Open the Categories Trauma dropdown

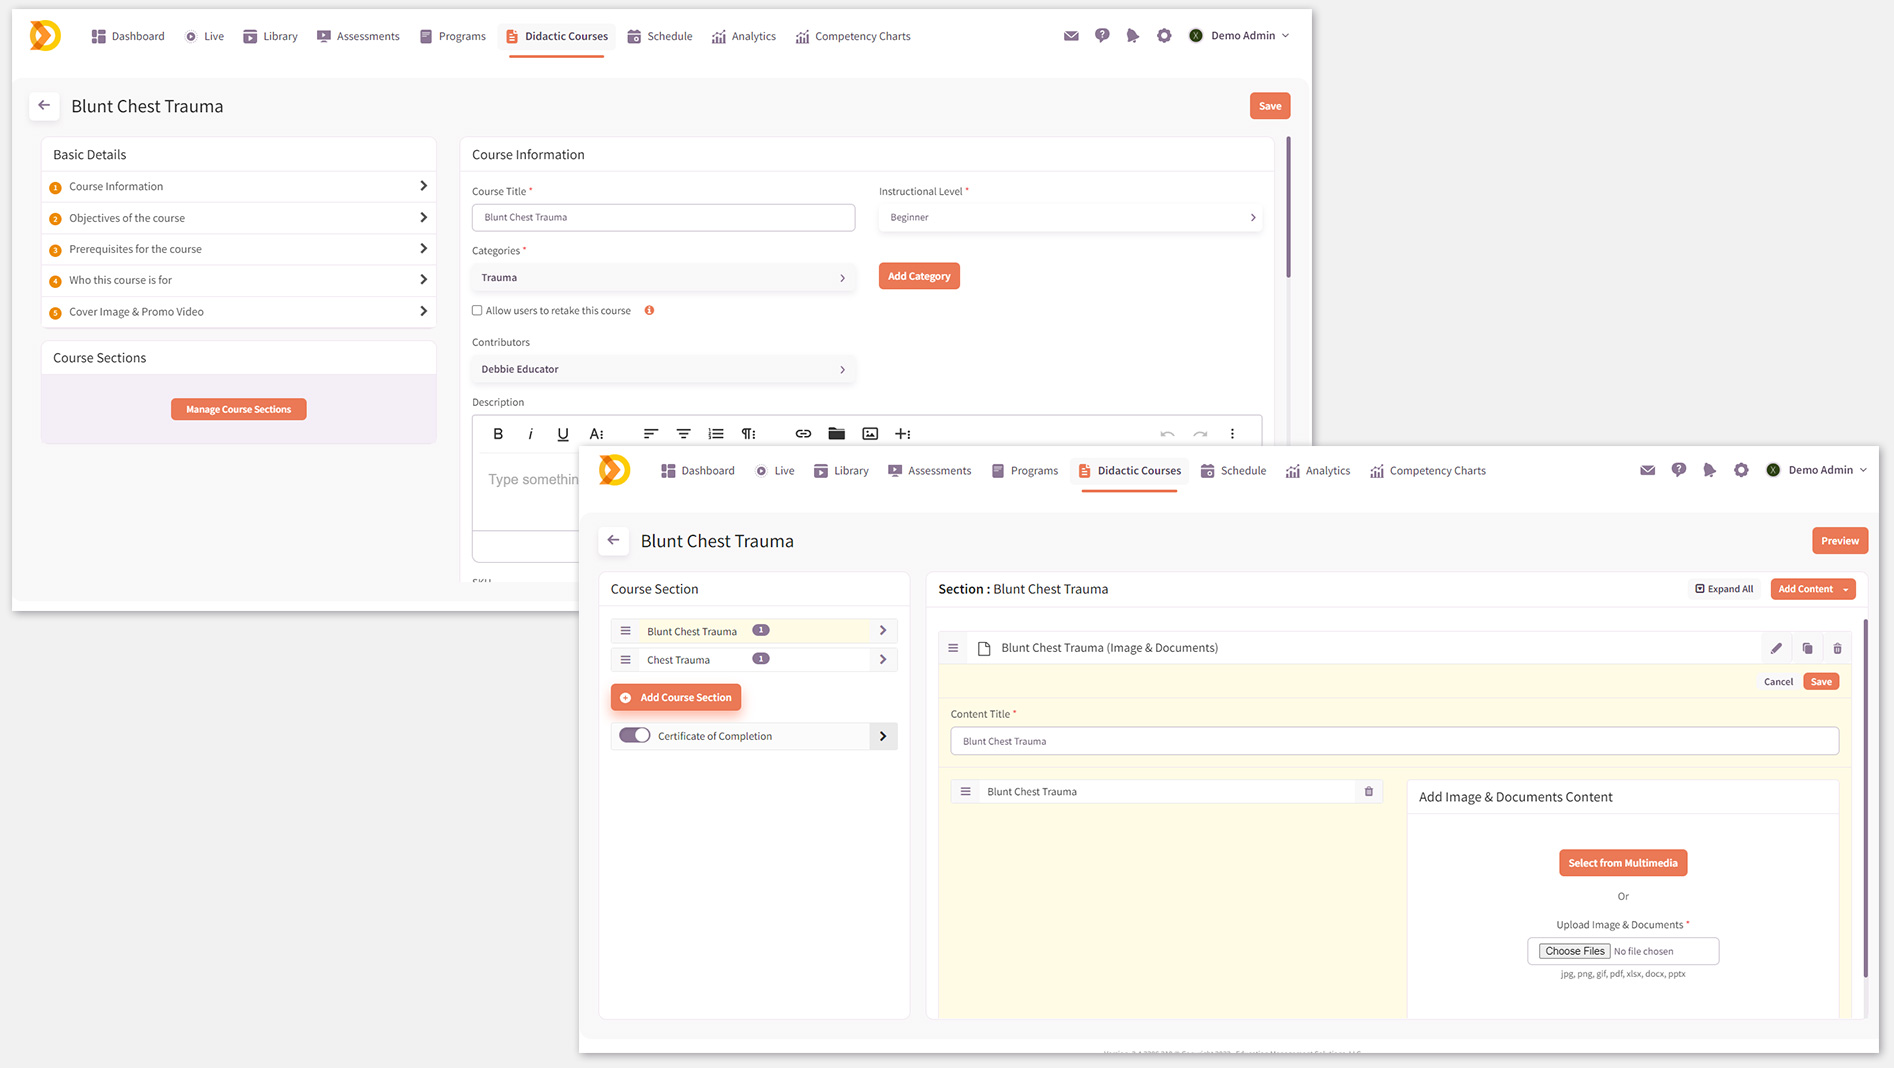(x=663, y=278)
